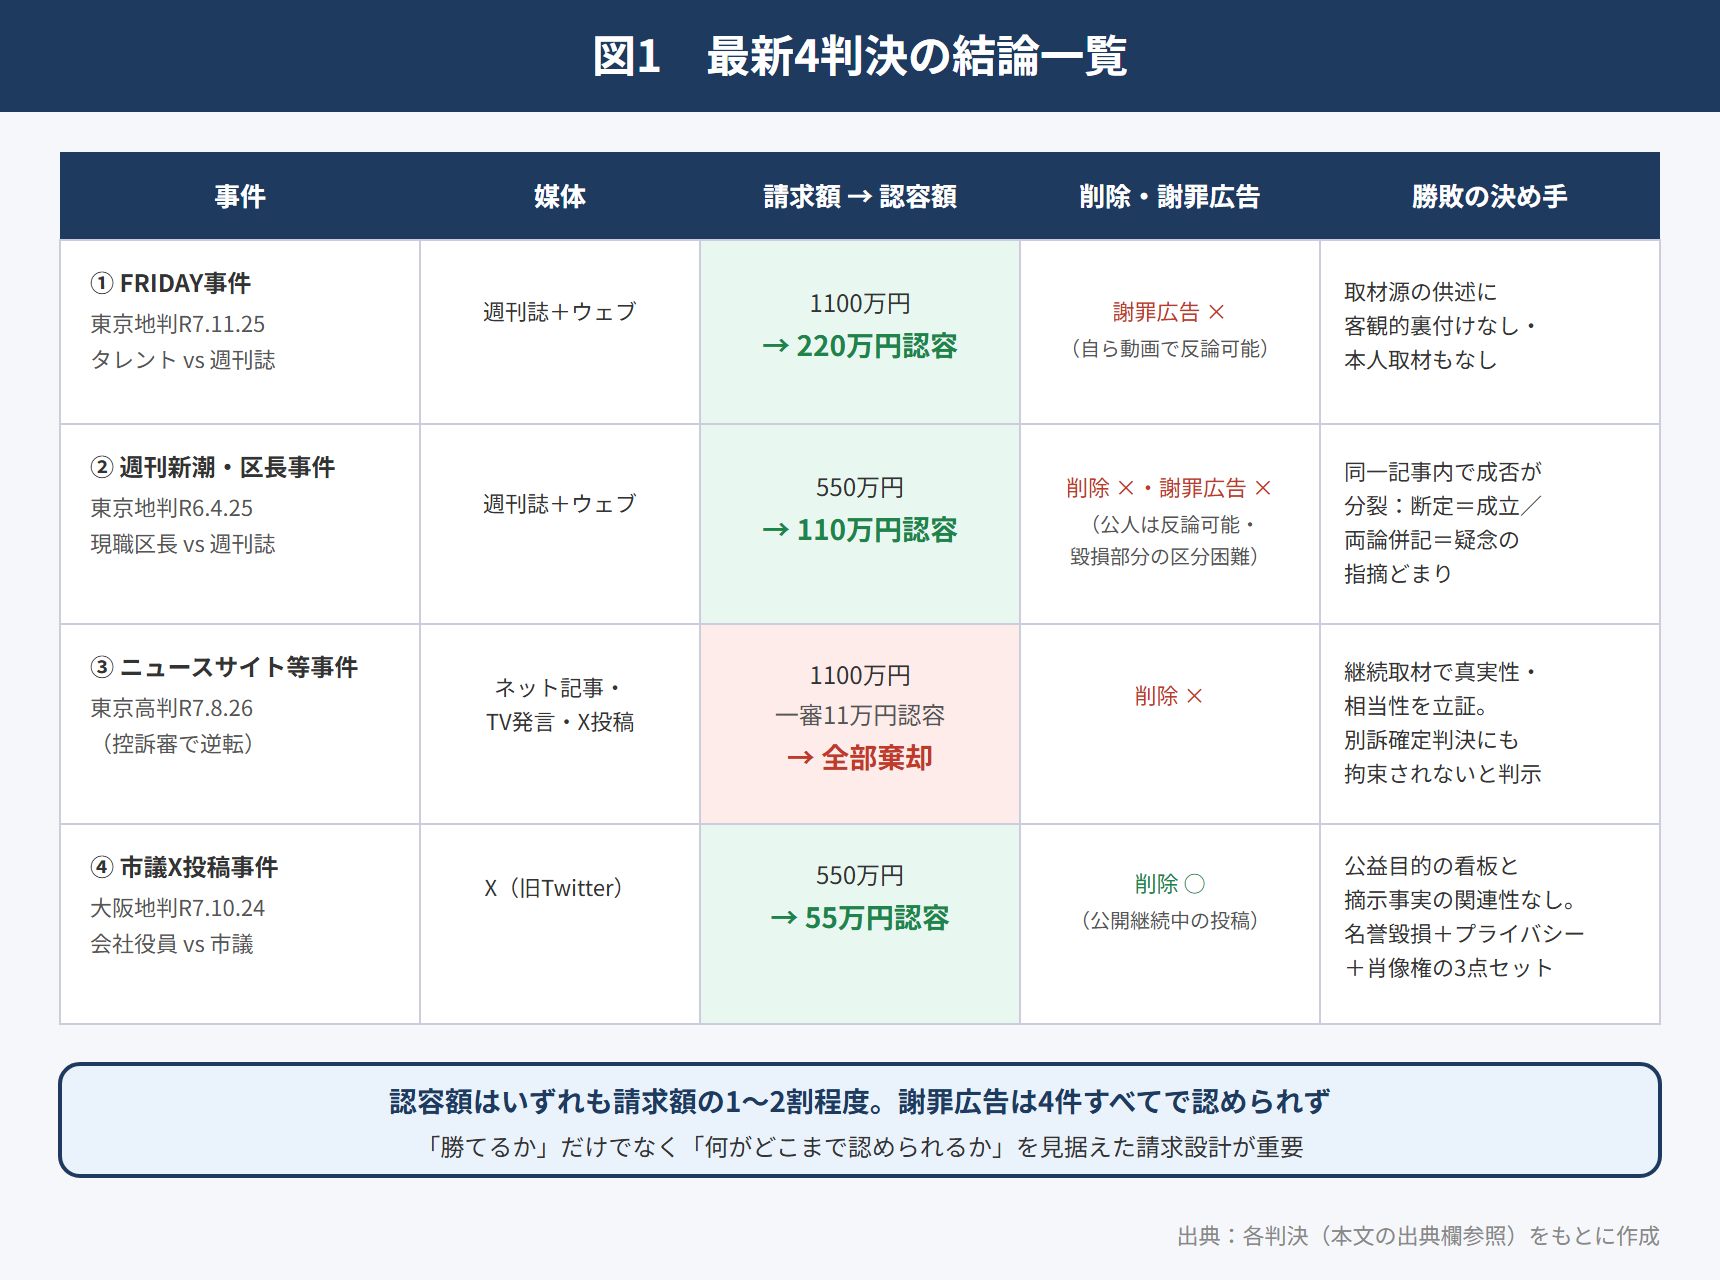1720x1280 pixels.
Task: Select the 削除・謝罪広告 column header
Action: pyautogui.click(x=1170, y=196)
